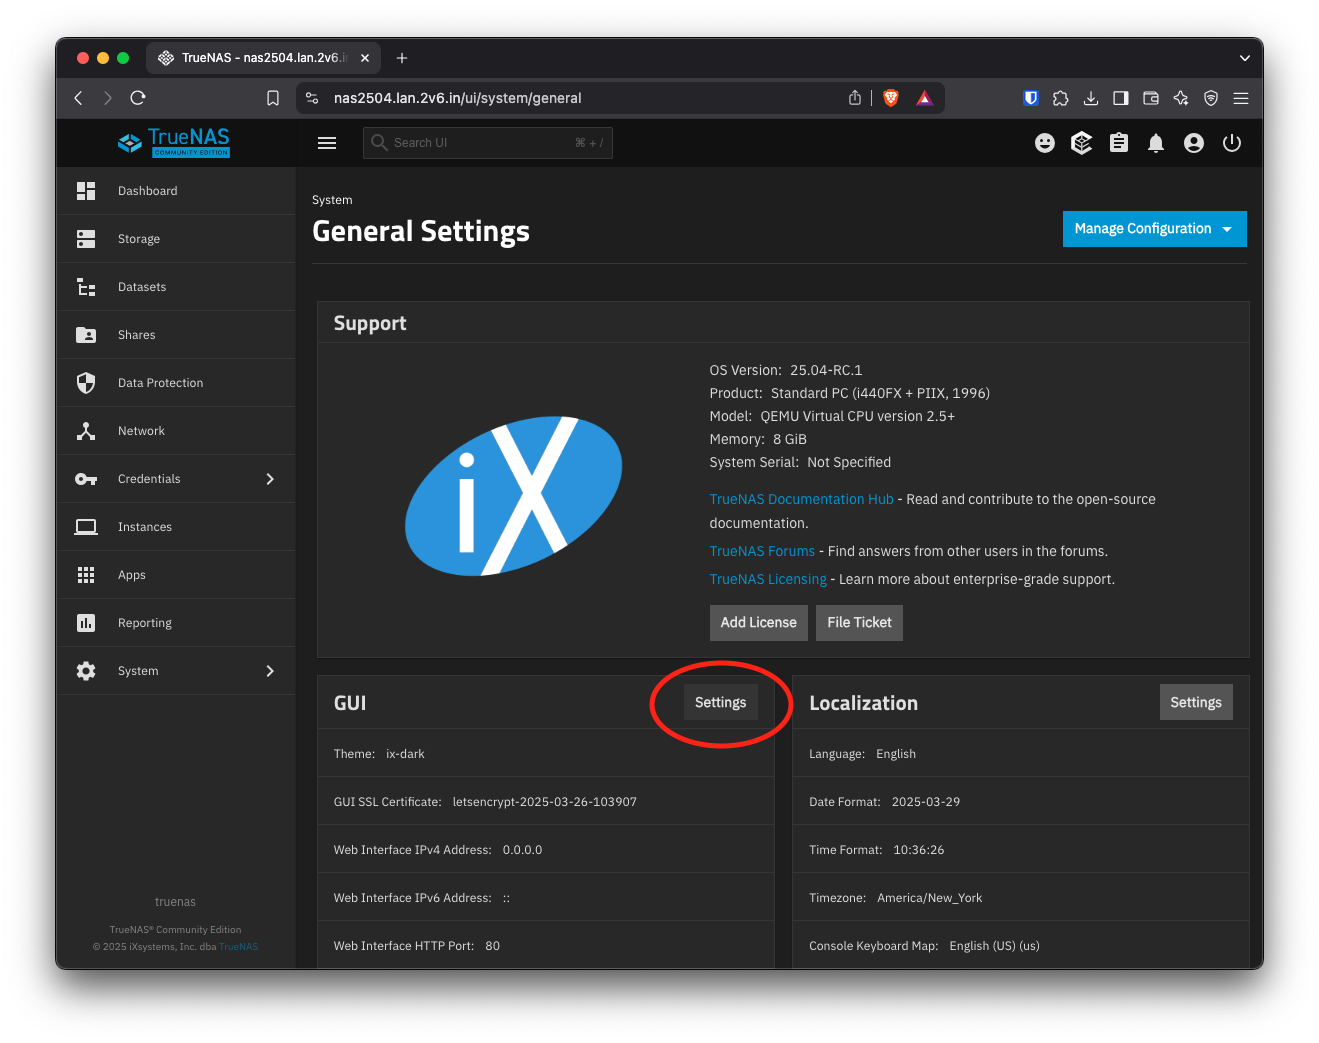The image size is (1319, 1043).
Task: Click the System gear icon
Action: click(x=86, y=671)
